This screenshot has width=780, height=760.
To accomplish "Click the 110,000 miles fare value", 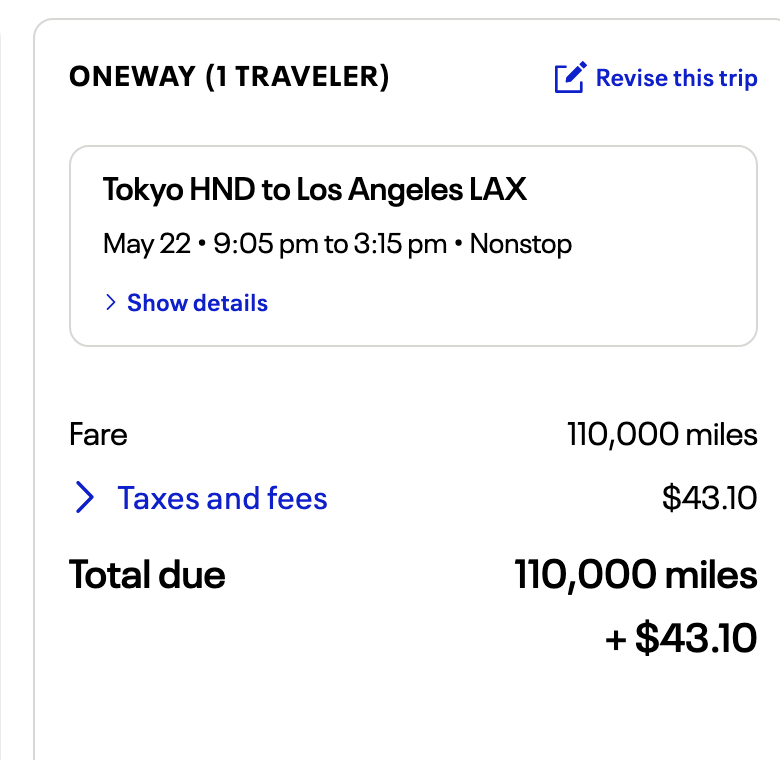I will click(661, 435).
